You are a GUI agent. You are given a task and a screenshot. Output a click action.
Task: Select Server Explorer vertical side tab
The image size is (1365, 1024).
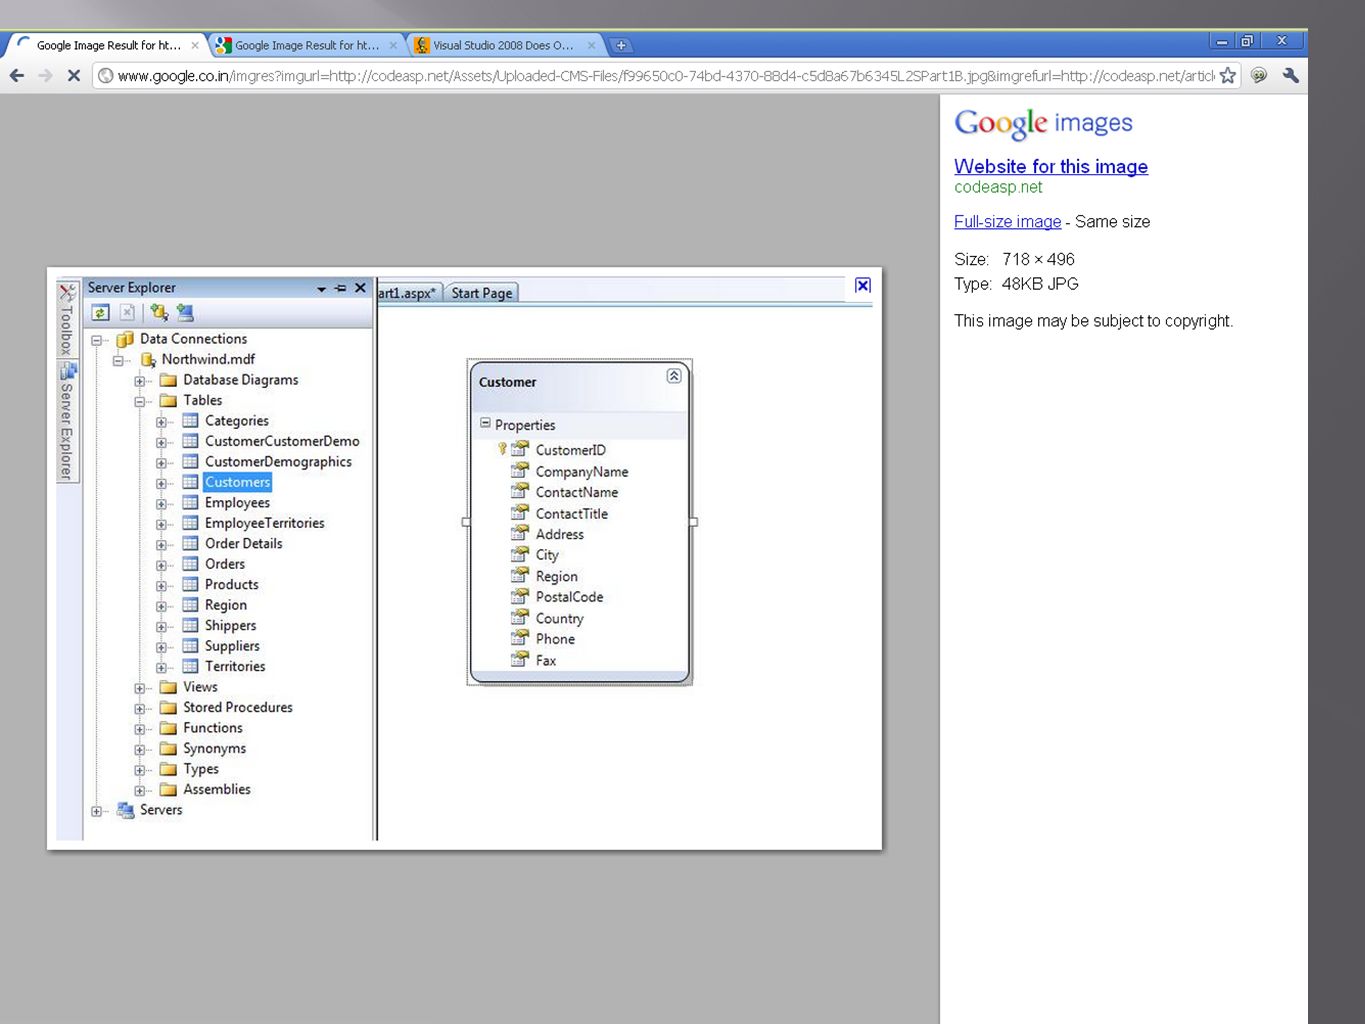(67, 421)
